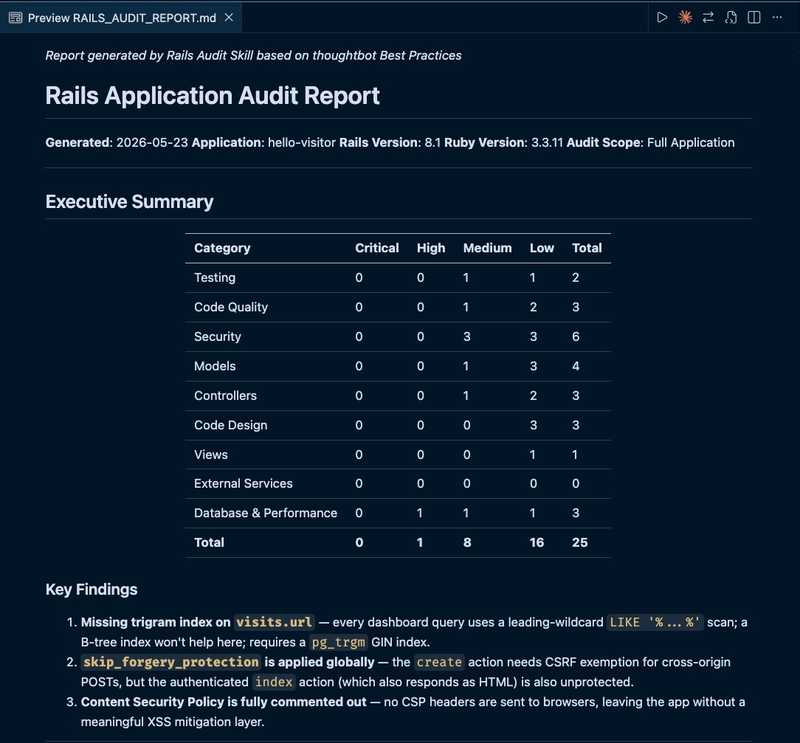Click the Show Source file icon
Image resolution: width=800 pixels, height=743 pixels.
(x=731, y=17)
